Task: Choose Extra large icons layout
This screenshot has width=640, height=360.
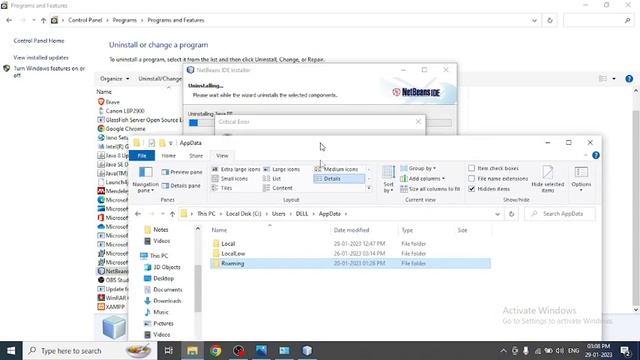Action: click(x=236, y=169)
